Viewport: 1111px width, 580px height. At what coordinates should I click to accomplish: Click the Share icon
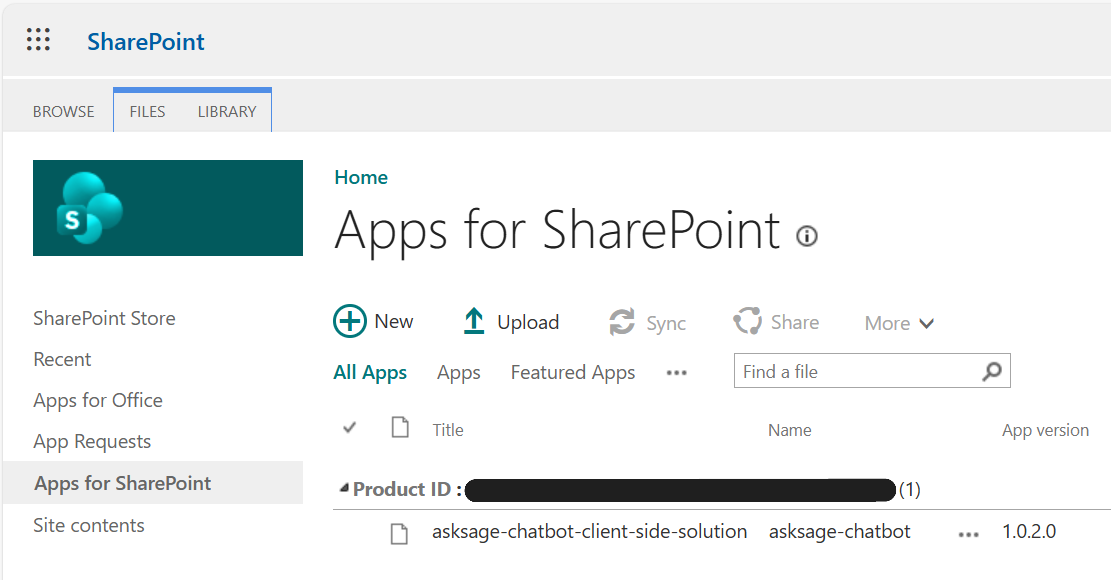click(x=748, y=322)
